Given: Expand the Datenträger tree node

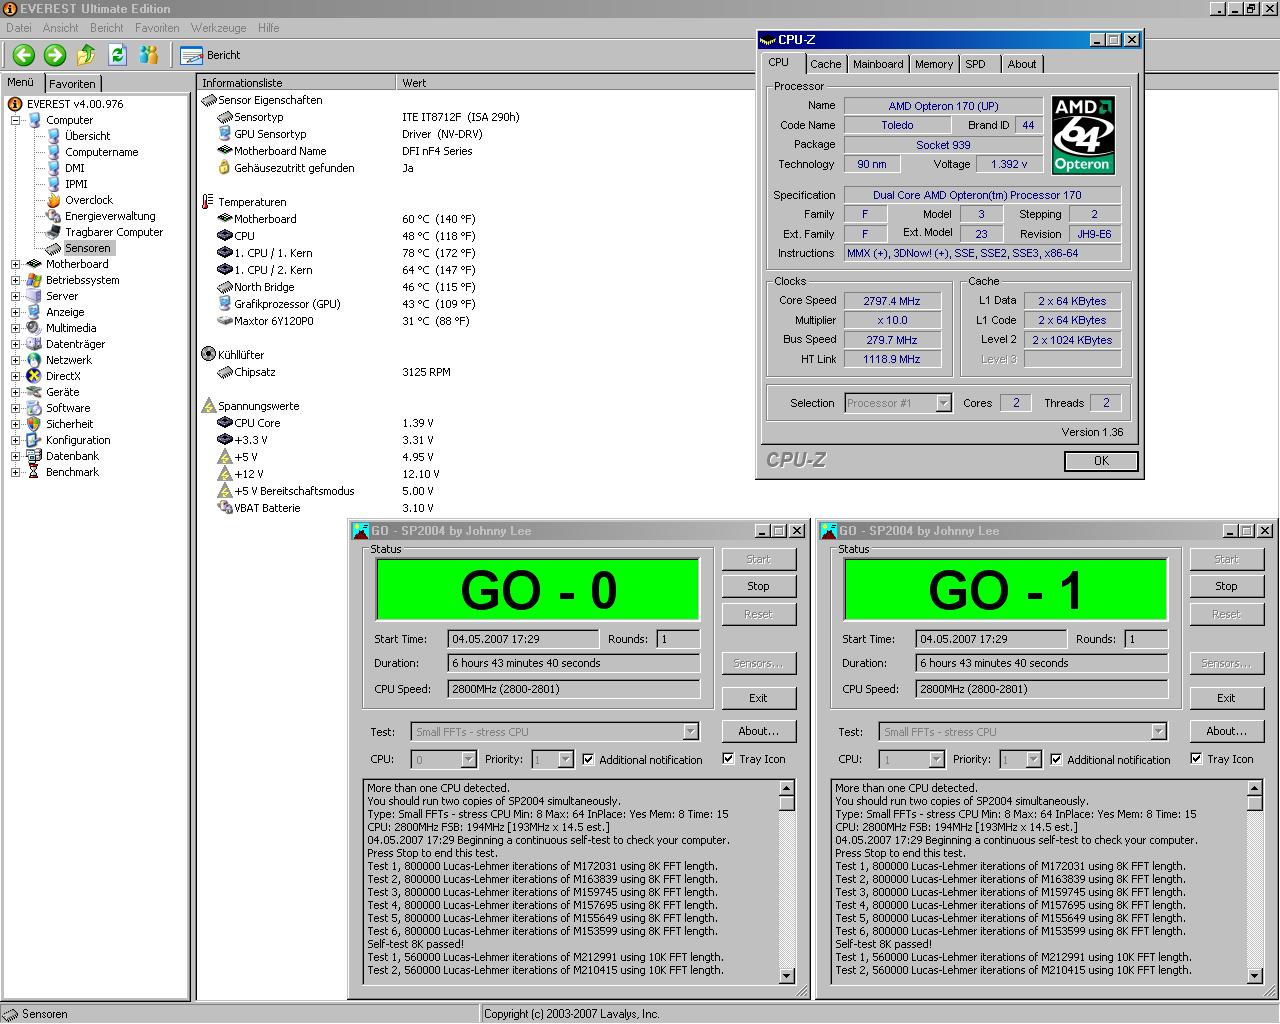Looking at the screenshot, I should [x=16, y=344].
